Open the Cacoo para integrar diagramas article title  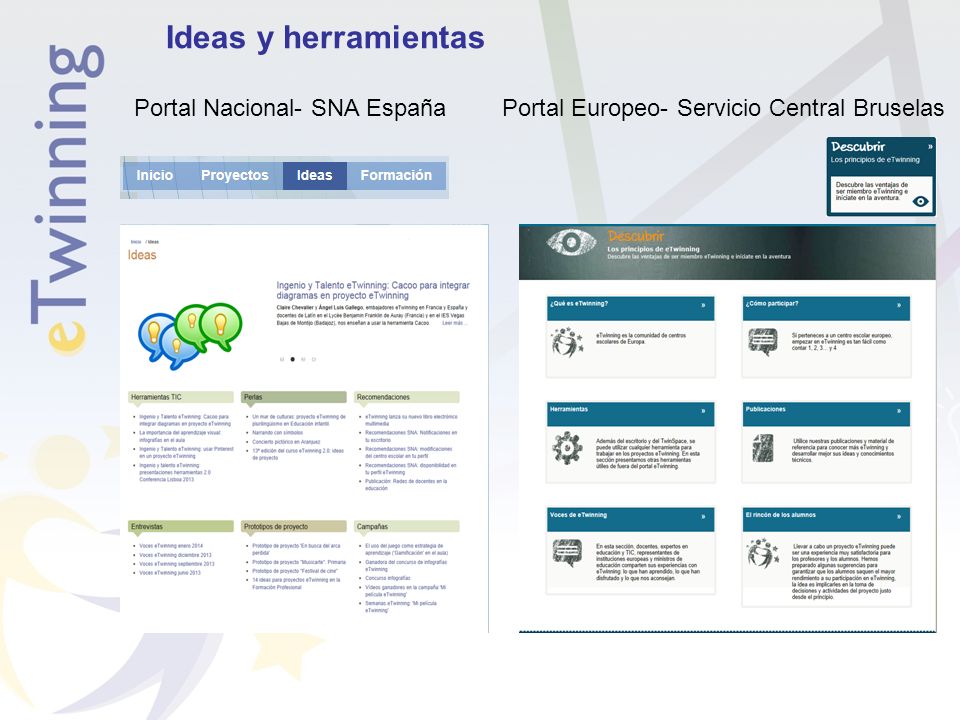373,290
